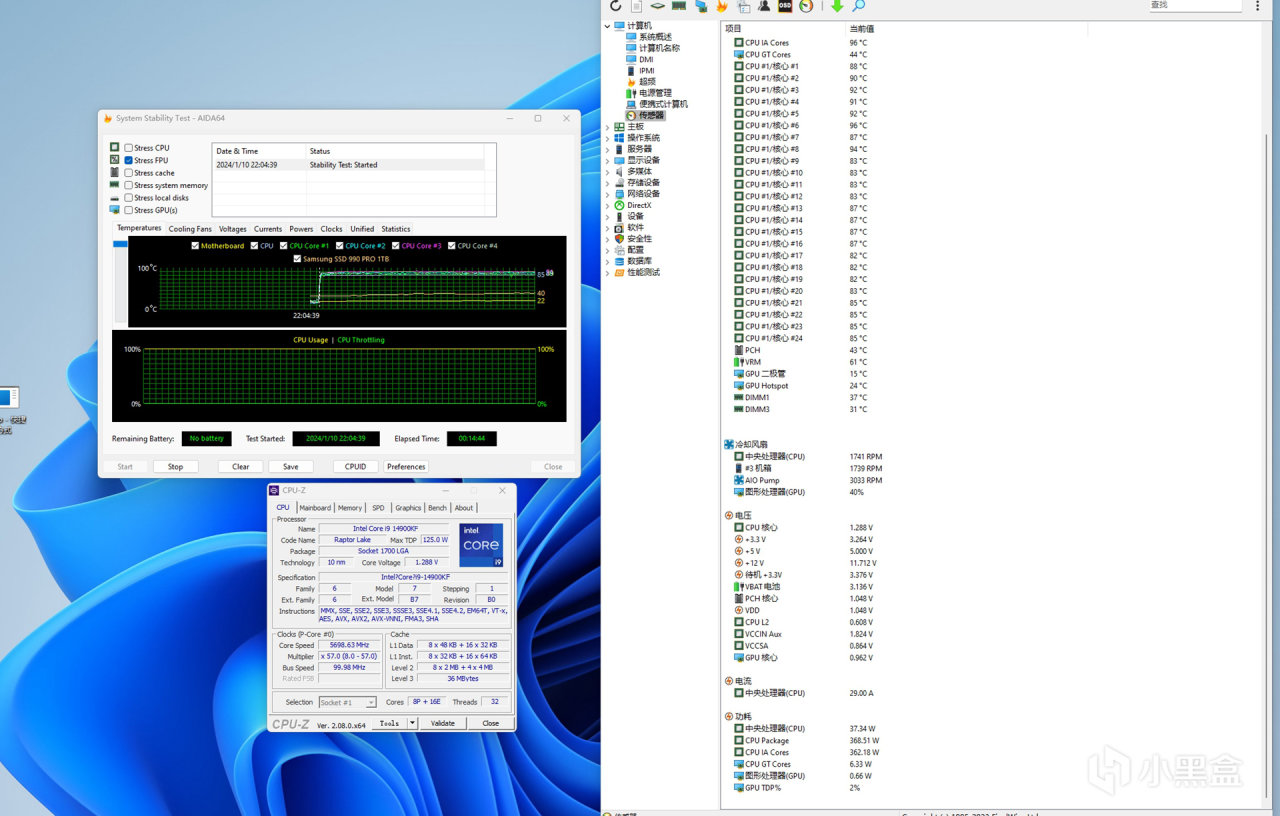Switch to the Cooling Fans tab
1280x816 pixels.
click(189, 229)
